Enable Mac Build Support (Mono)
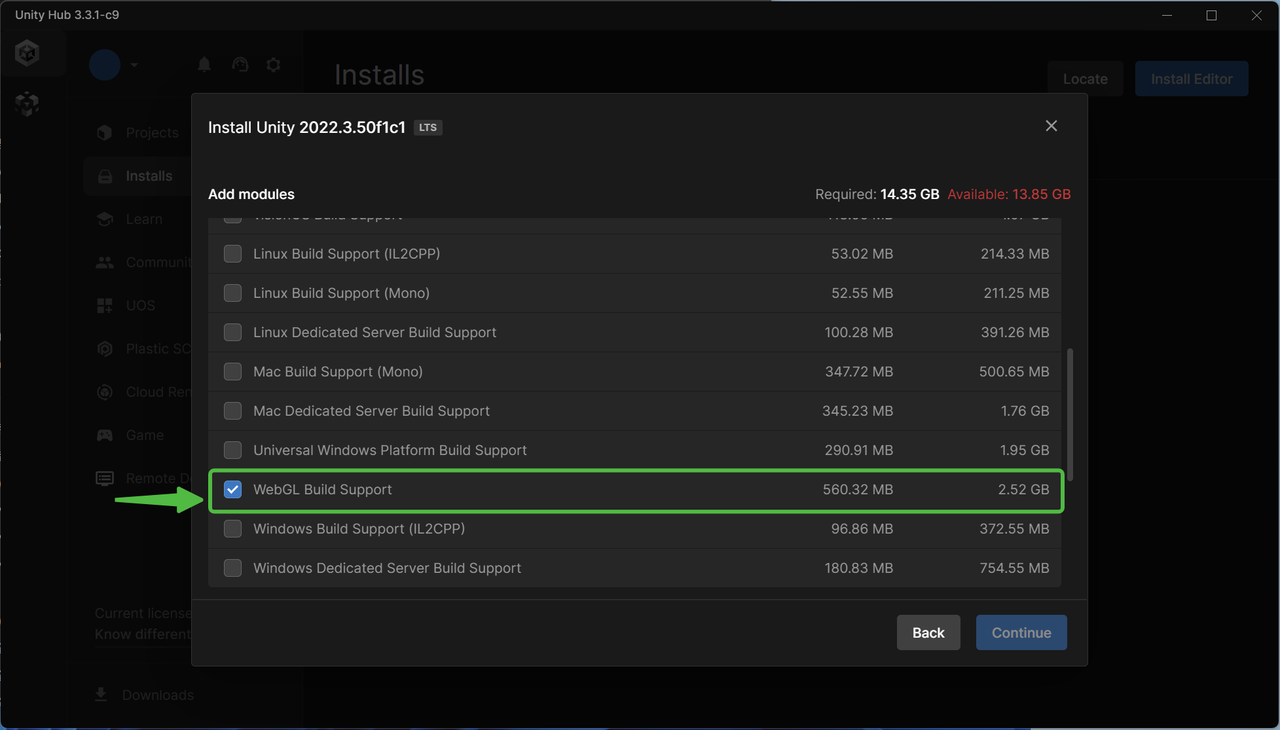Screen dimensions: 1280x730 point(232,371)
